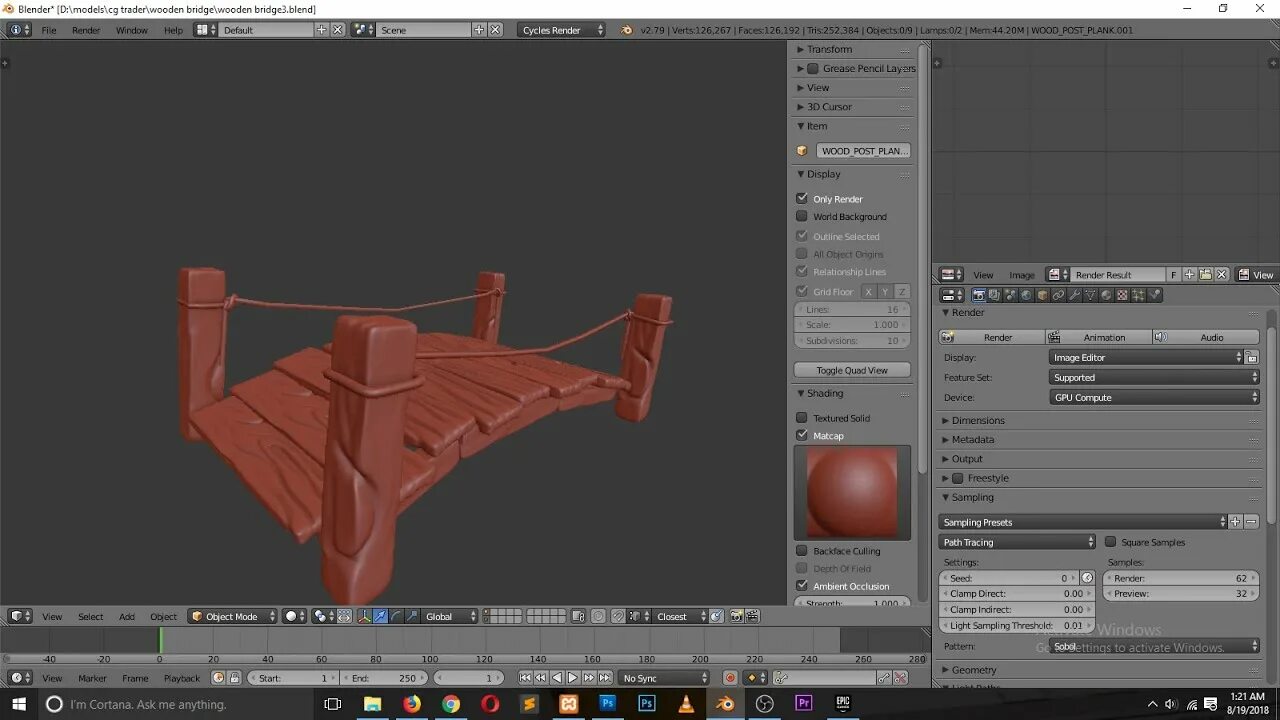Open the mesh Data properties tab icon

click(1090, 295)
